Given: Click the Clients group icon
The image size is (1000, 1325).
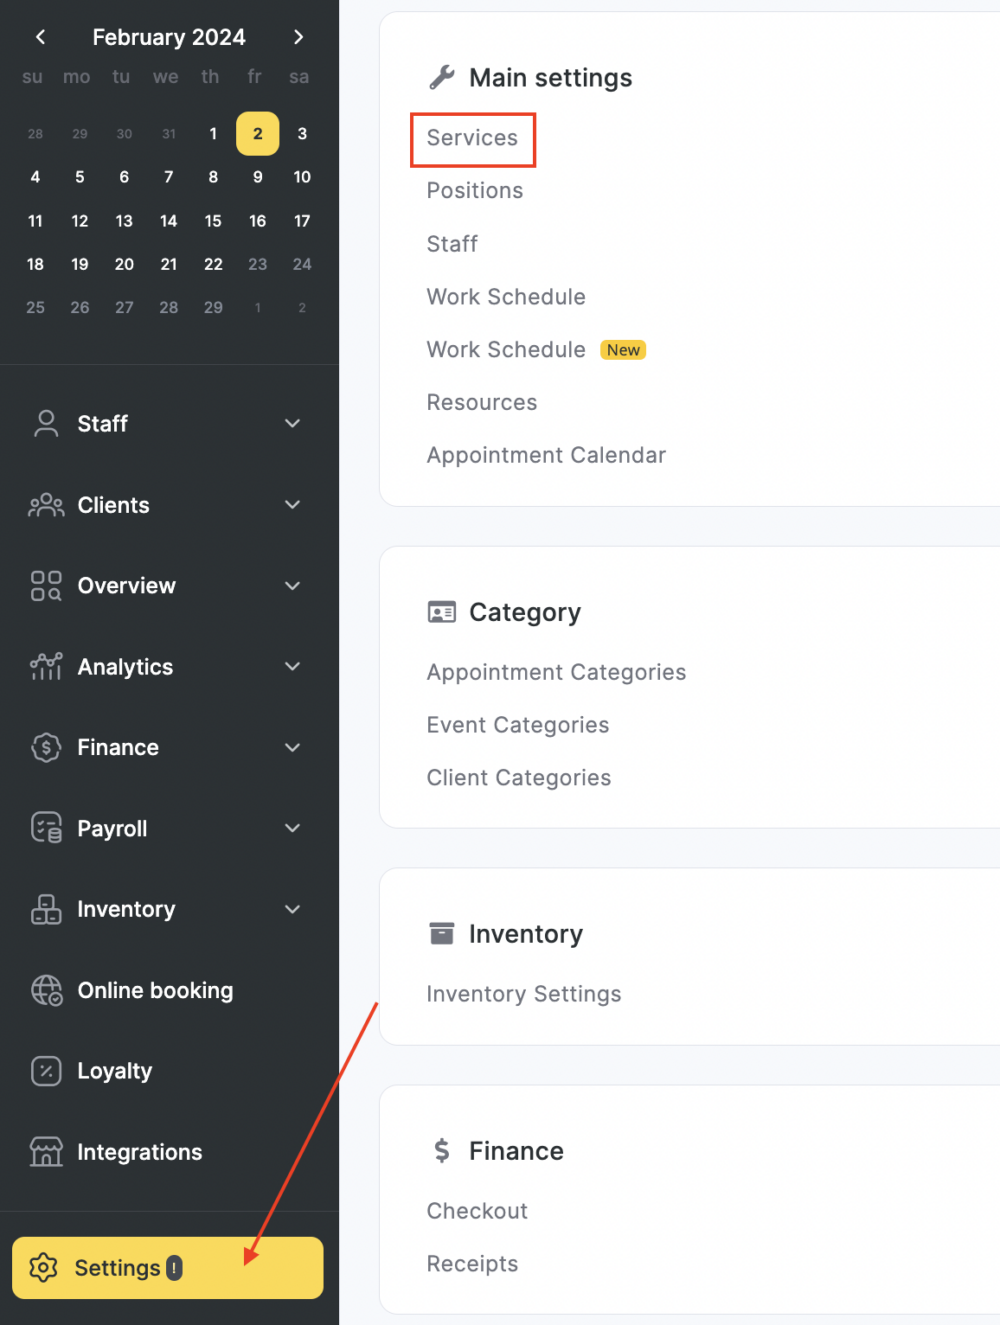Looking at the screenshot, I should [x=46, y=505].
